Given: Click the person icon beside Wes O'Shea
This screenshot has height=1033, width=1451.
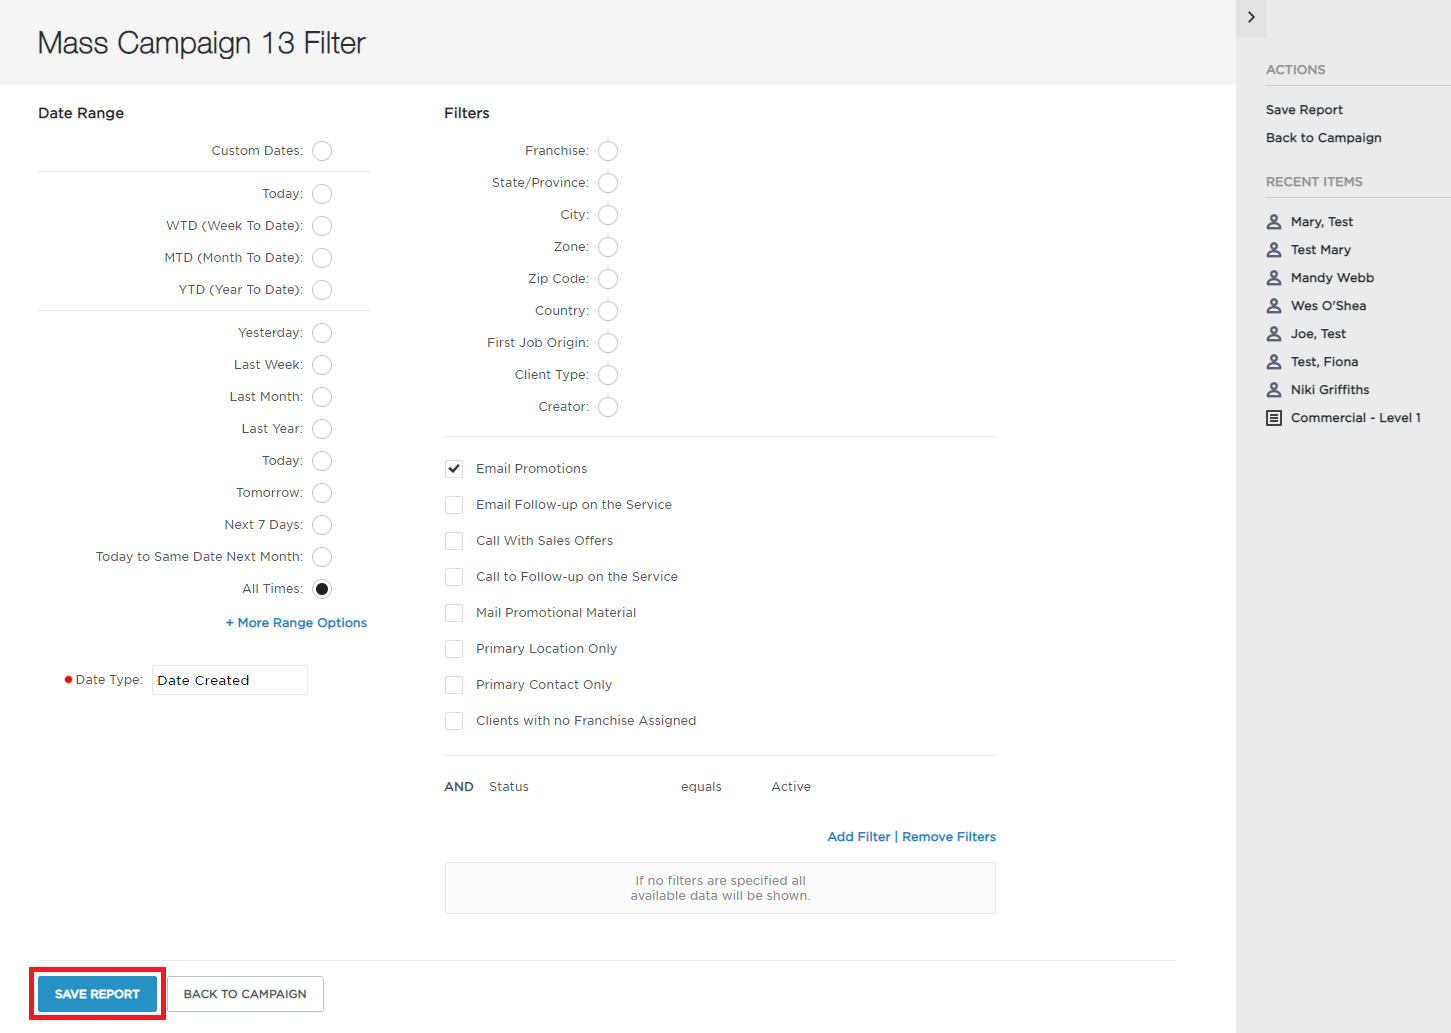Looking at the screenshot, I should 1274,306.
